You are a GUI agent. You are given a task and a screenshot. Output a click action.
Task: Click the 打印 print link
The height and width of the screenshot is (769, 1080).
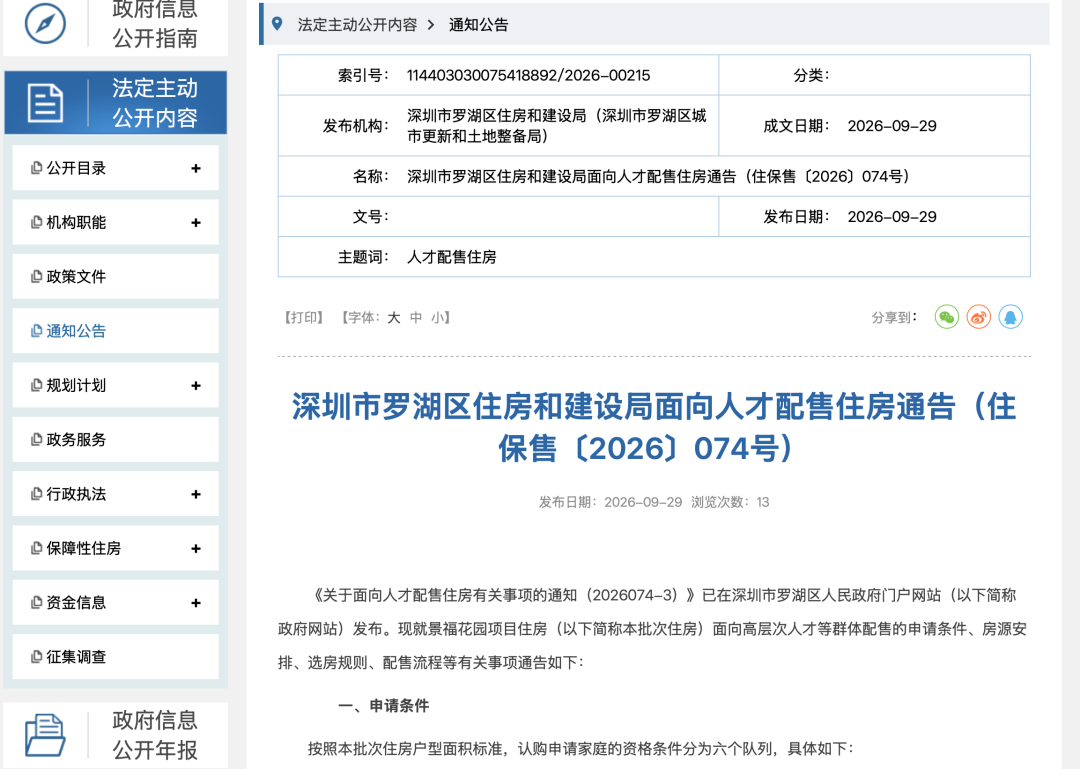click(x=304, y=318)
